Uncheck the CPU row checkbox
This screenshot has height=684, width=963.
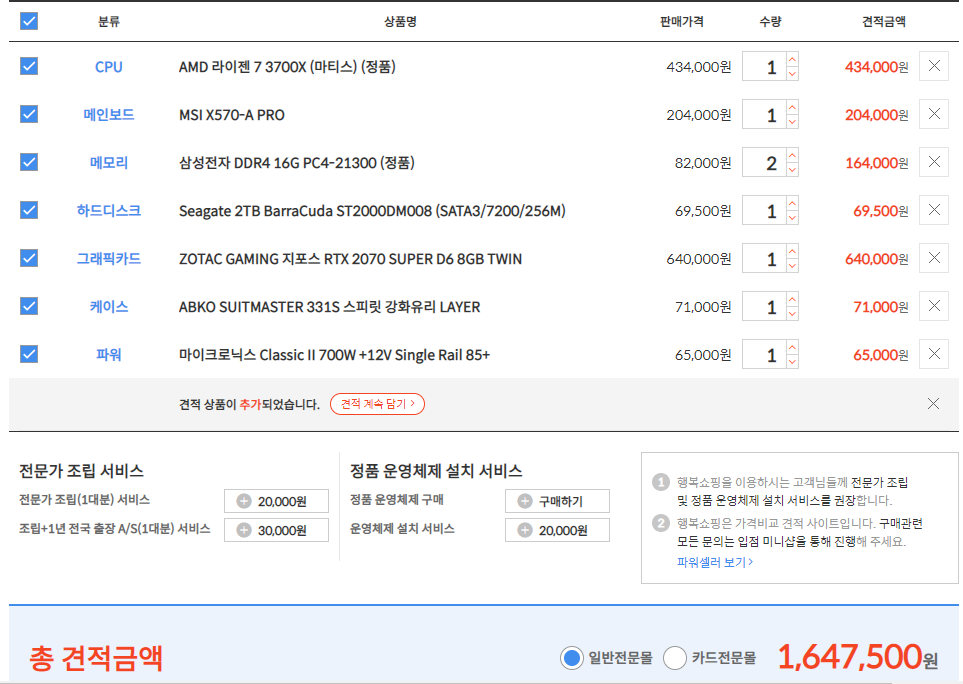[29, 66]
